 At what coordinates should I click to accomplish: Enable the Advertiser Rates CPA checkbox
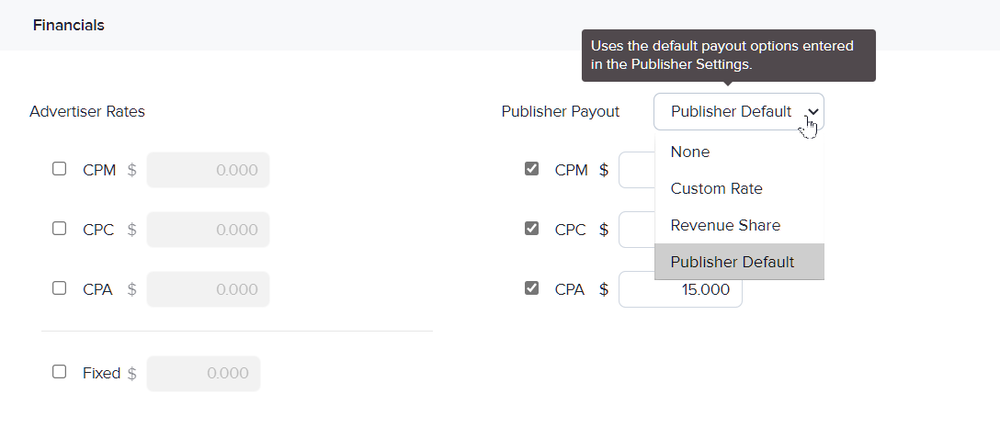tap(59, 288)
